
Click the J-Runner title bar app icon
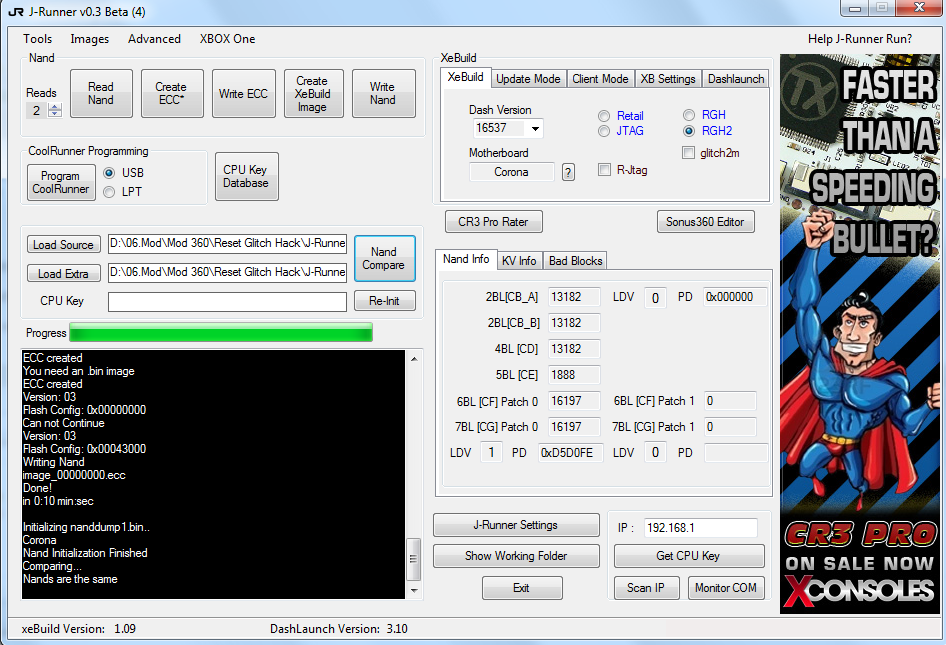click(15, 11)
